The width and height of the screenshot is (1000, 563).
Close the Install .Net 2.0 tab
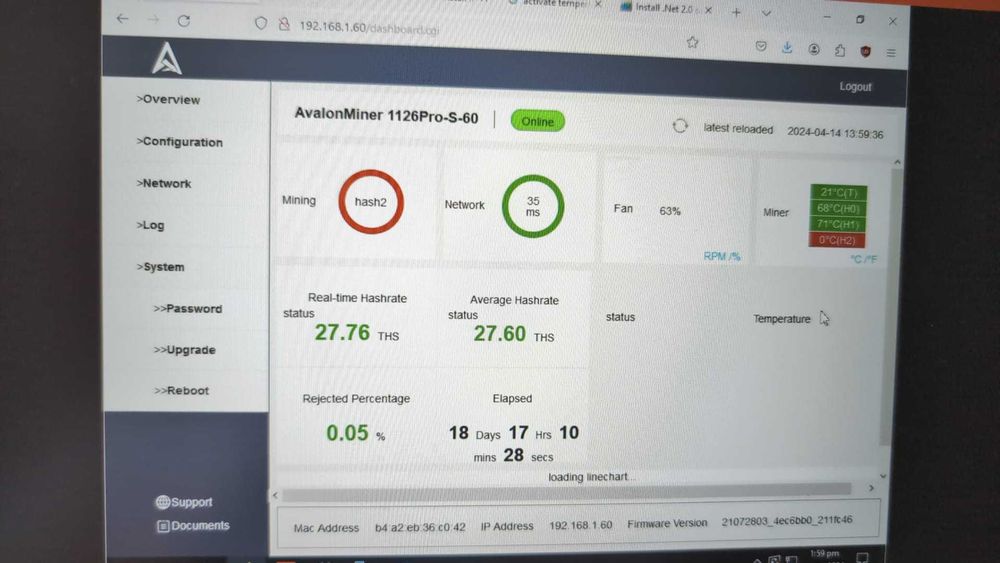pyautogui.click(x=709, y=10)
